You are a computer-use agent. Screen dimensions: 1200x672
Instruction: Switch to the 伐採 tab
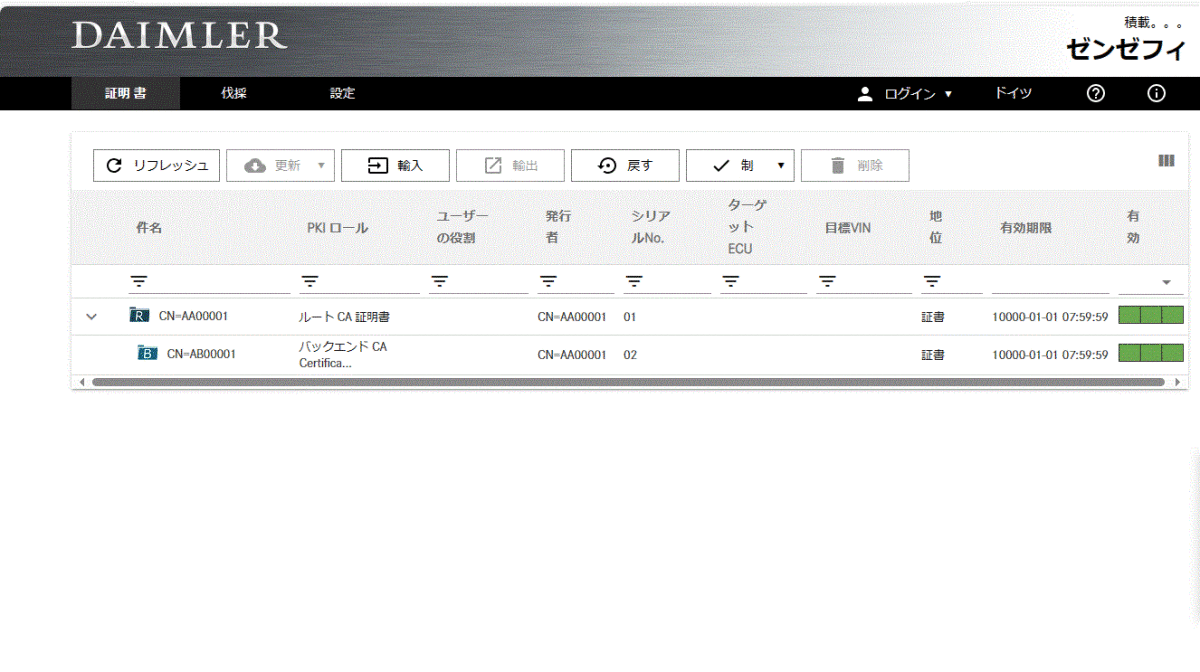coord(234,94)
